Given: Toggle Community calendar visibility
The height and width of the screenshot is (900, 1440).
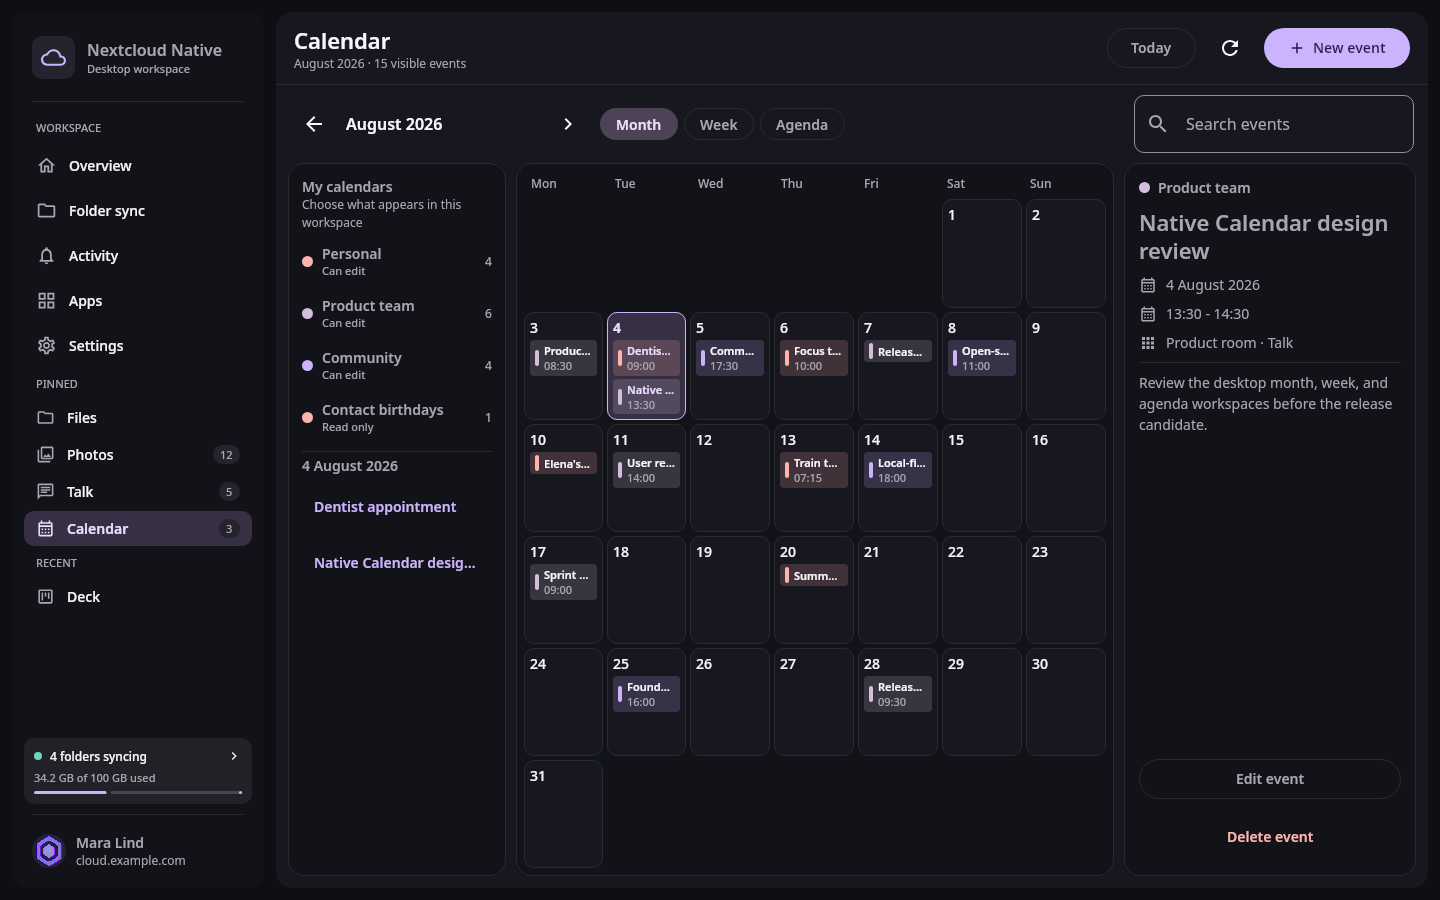Looking at the screenshot, I should click(397, 366).
